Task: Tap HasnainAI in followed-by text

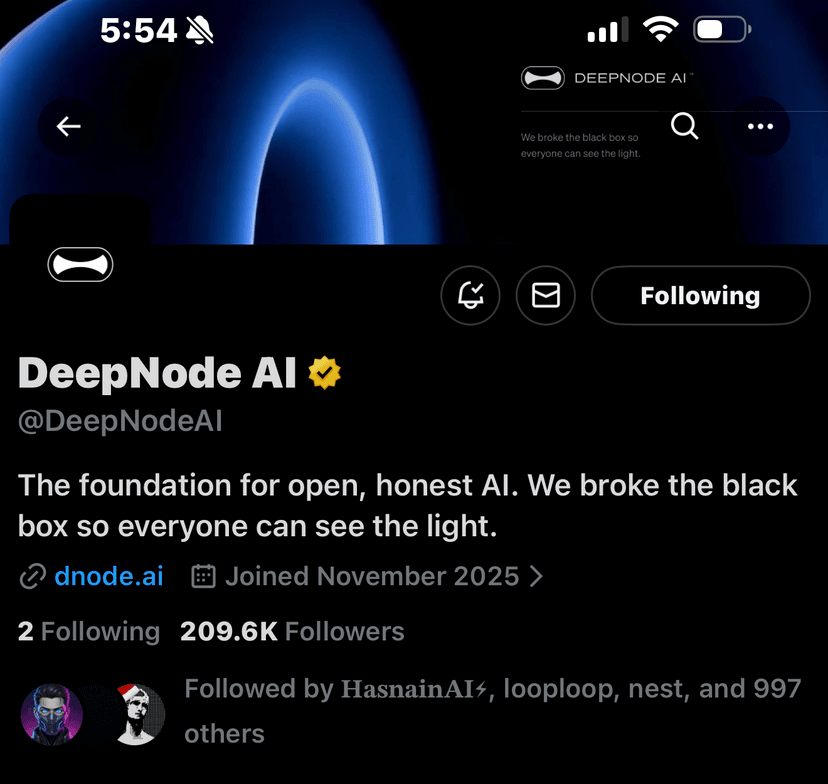Action: (412, 688)
